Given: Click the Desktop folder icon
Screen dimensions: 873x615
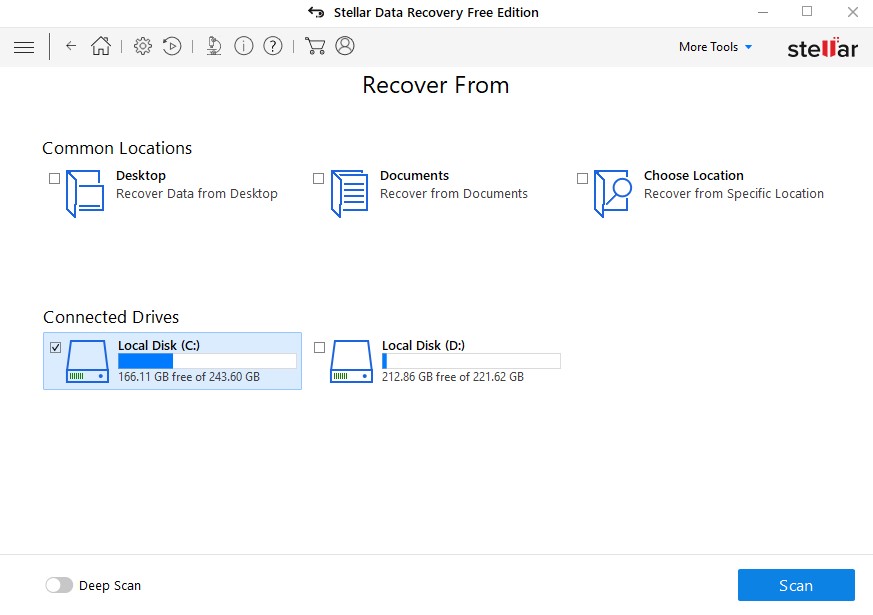Looking at the screenshot, I should point(85,193).
